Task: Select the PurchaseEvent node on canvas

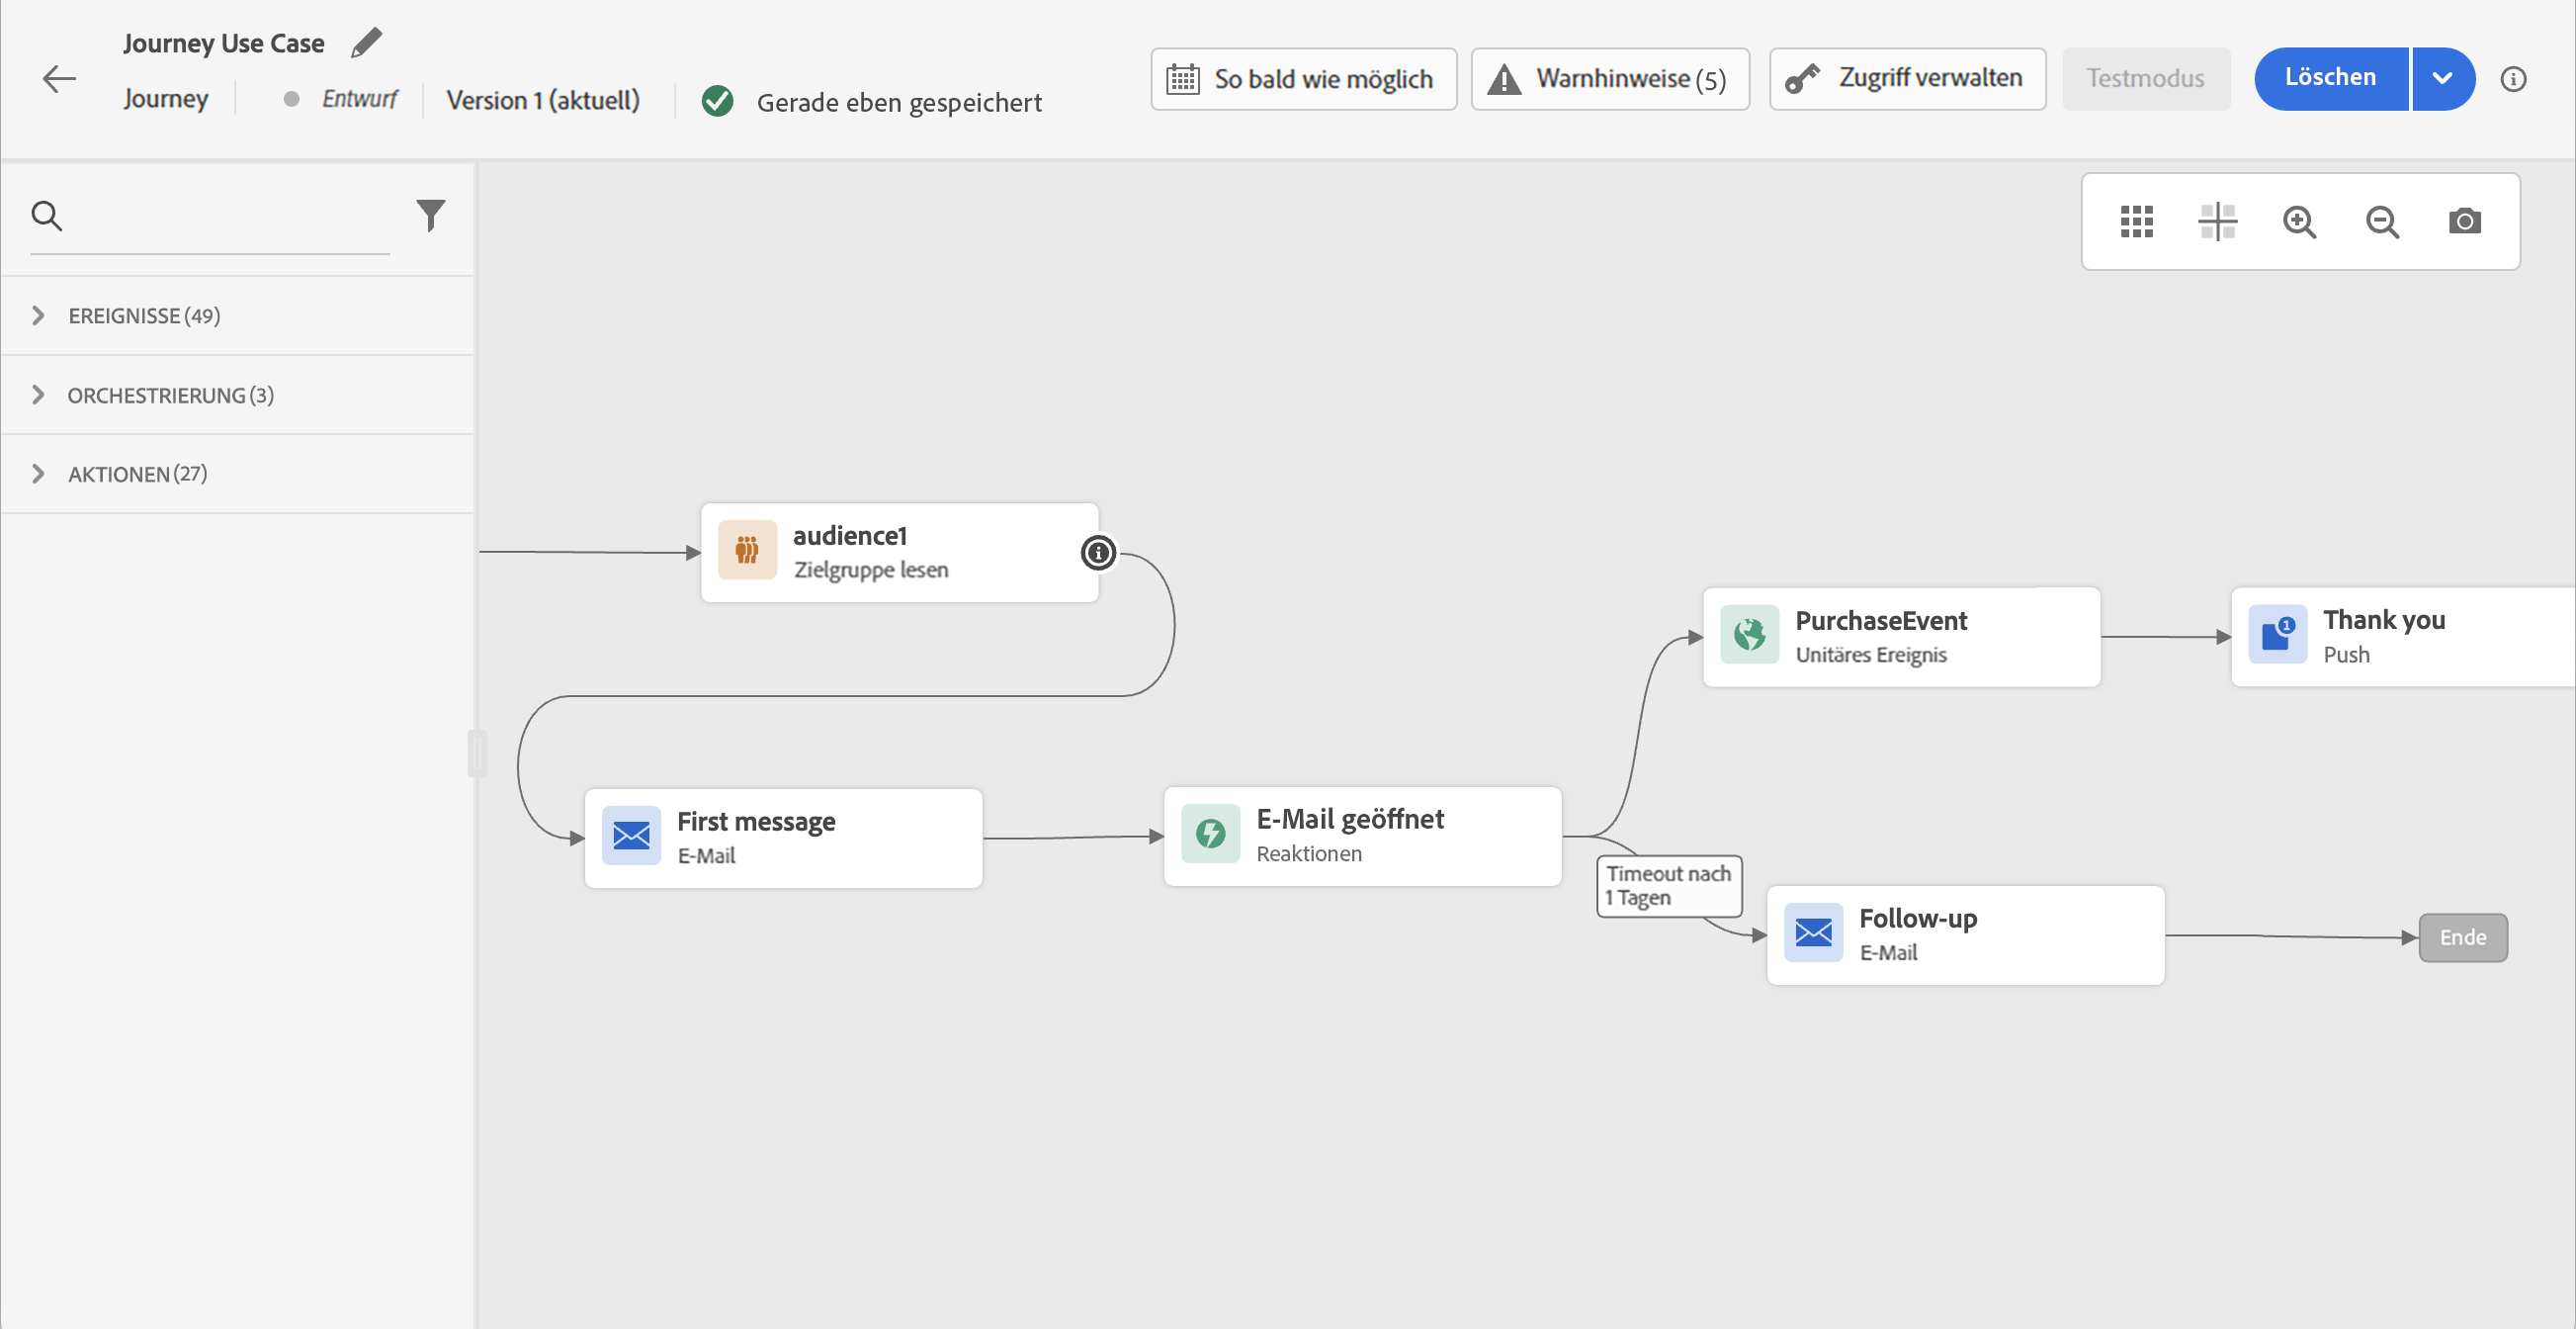Action: tap(1900, 637)
